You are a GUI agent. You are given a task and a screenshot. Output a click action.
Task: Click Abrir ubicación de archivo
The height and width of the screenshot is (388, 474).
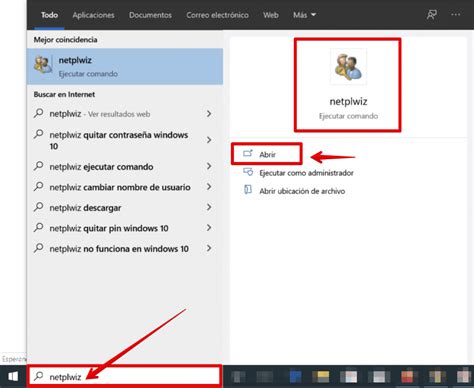[x=302, y=191]
